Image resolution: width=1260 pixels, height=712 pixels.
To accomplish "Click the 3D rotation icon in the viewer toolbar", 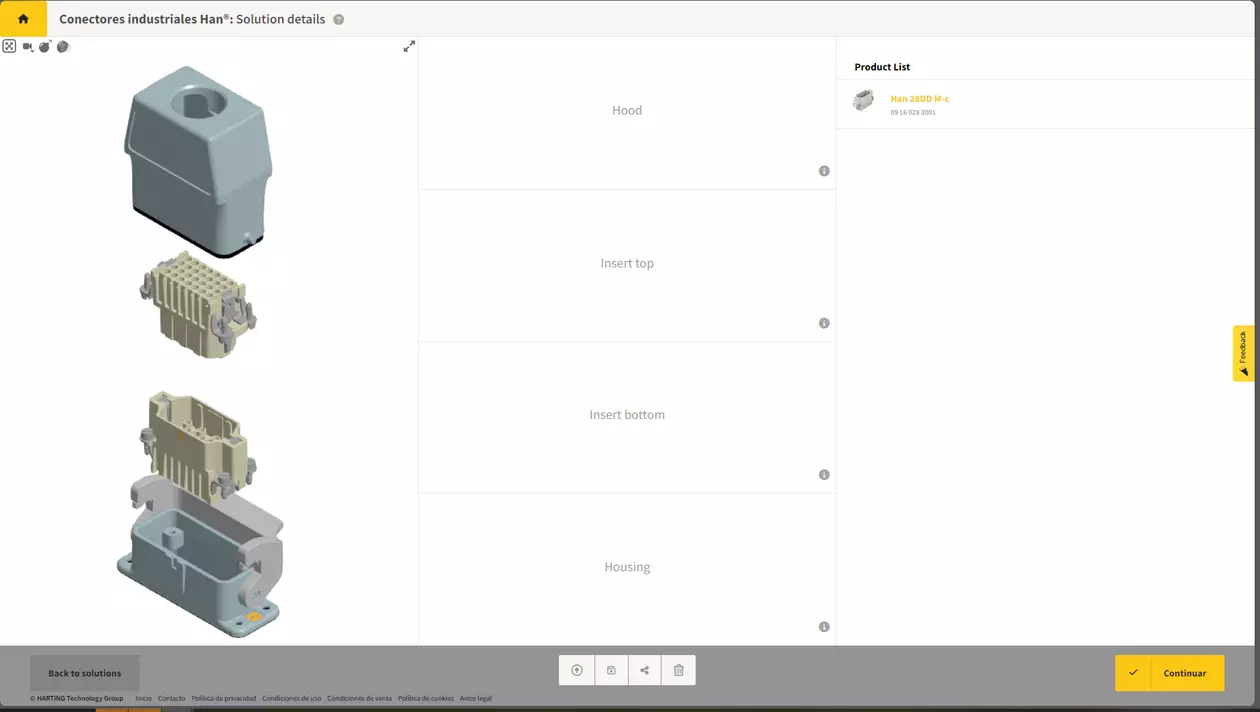I will coord(45,46).
